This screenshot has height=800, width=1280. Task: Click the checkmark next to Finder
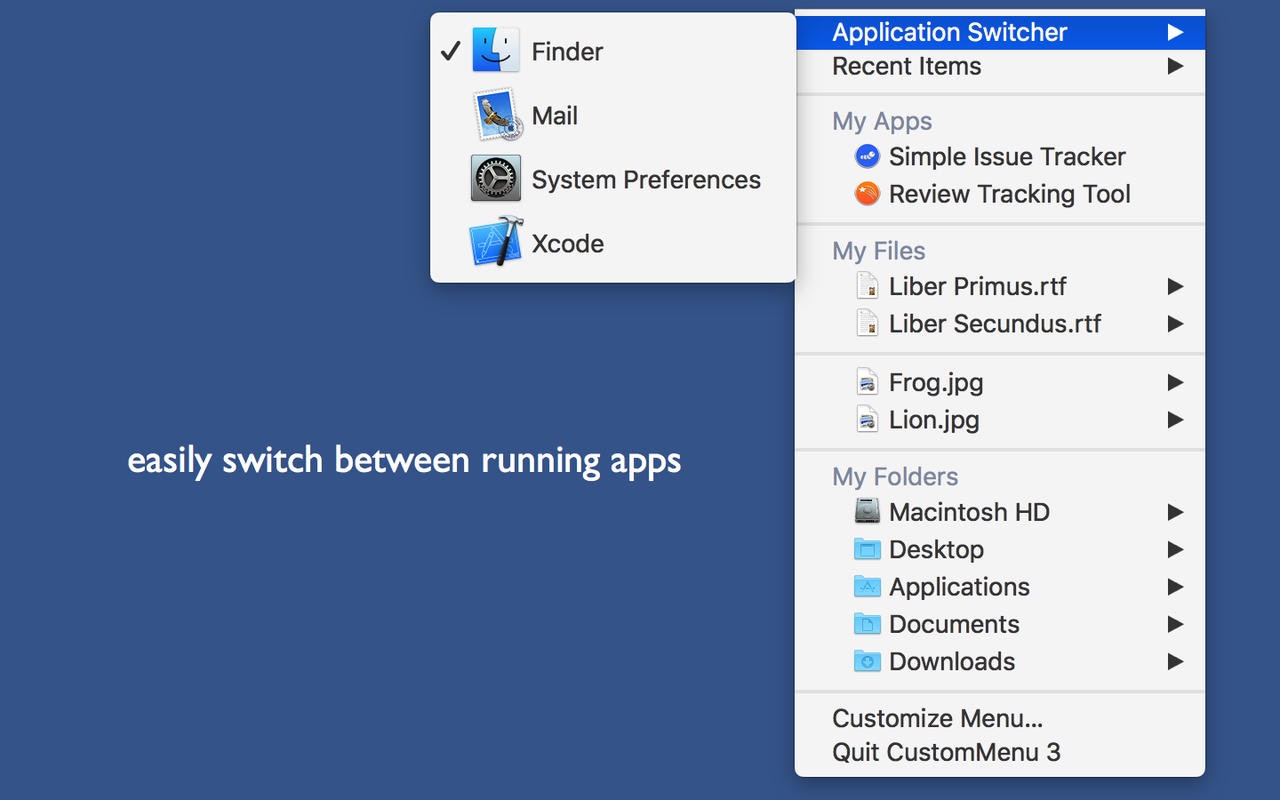[x=450, y=51]
